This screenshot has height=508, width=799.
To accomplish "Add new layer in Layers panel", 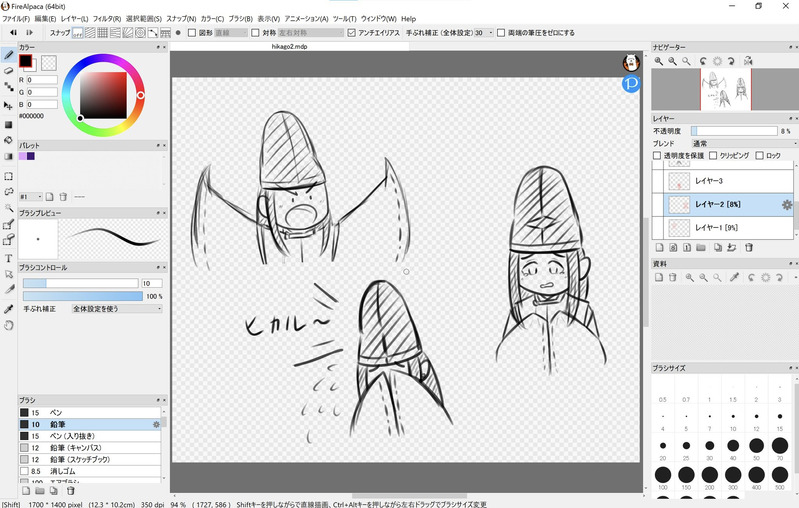I will pos(659,248).
